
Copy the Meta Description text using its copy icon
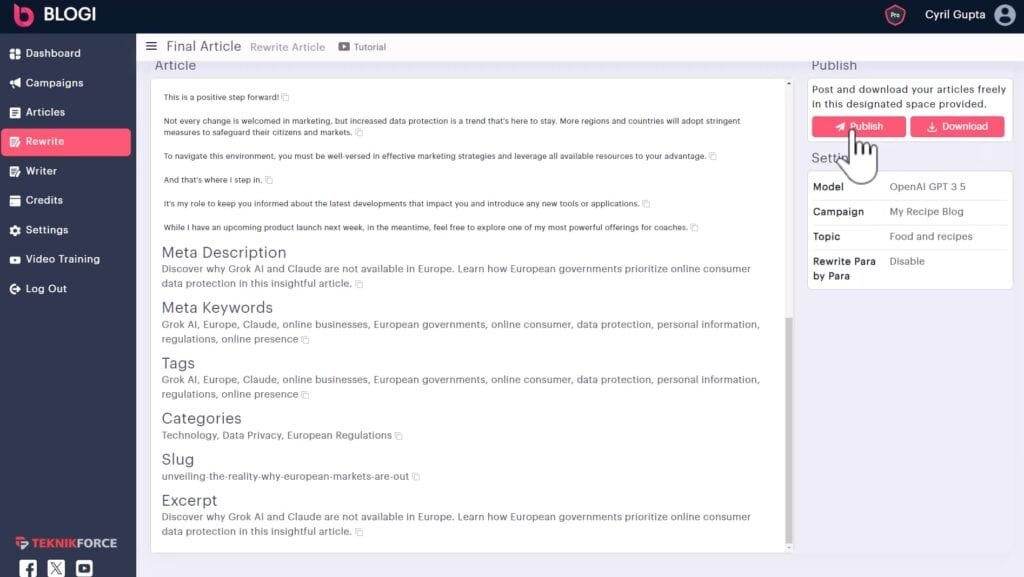359,284
